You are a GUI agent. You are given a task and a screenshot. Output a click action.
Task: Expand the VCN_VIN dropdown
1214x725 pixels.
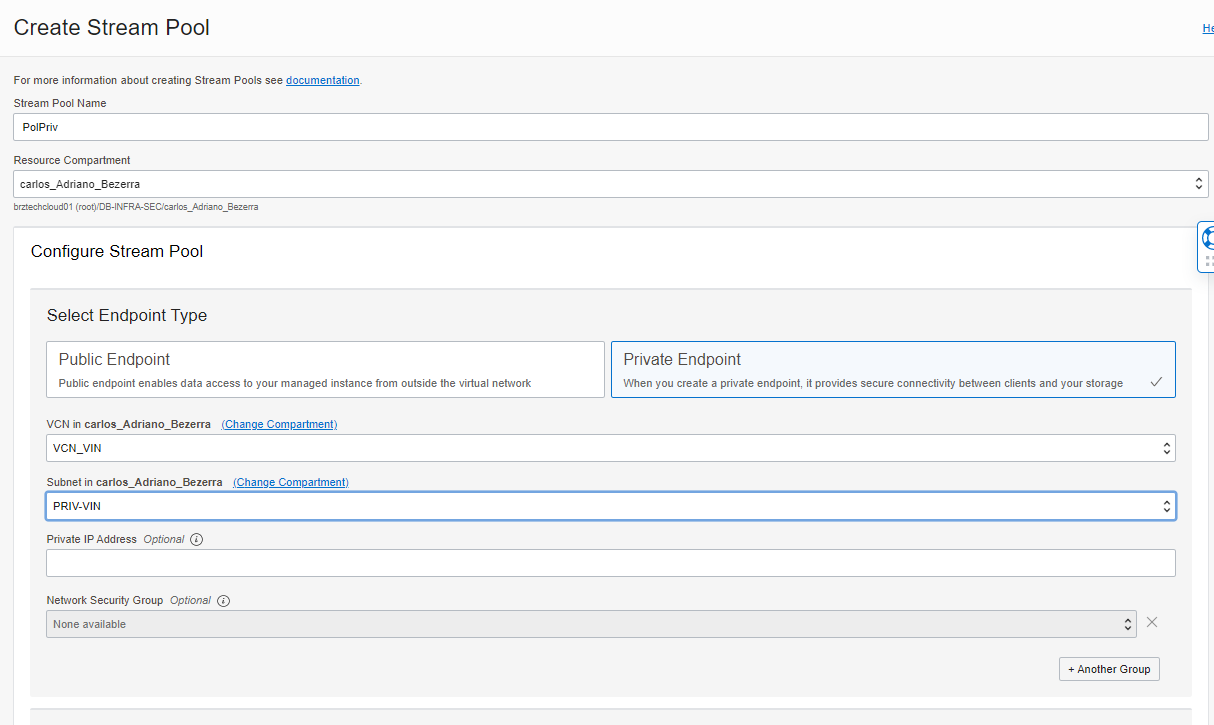pyautogui.click(x=610, y=448)
